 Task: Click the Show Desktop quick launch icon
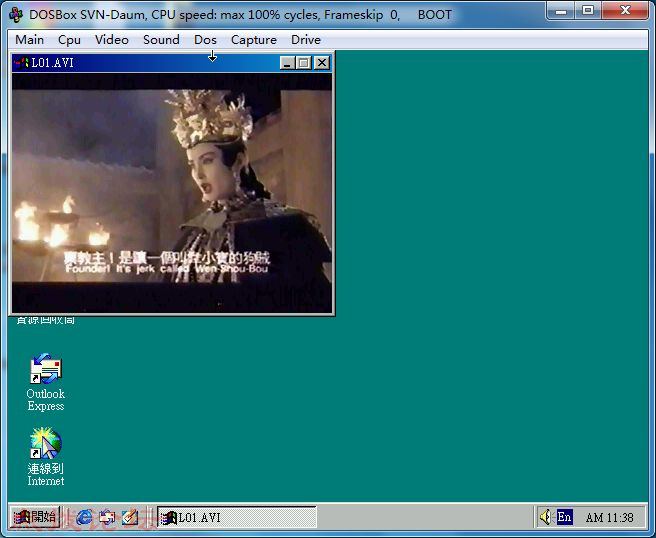point(130,518)
